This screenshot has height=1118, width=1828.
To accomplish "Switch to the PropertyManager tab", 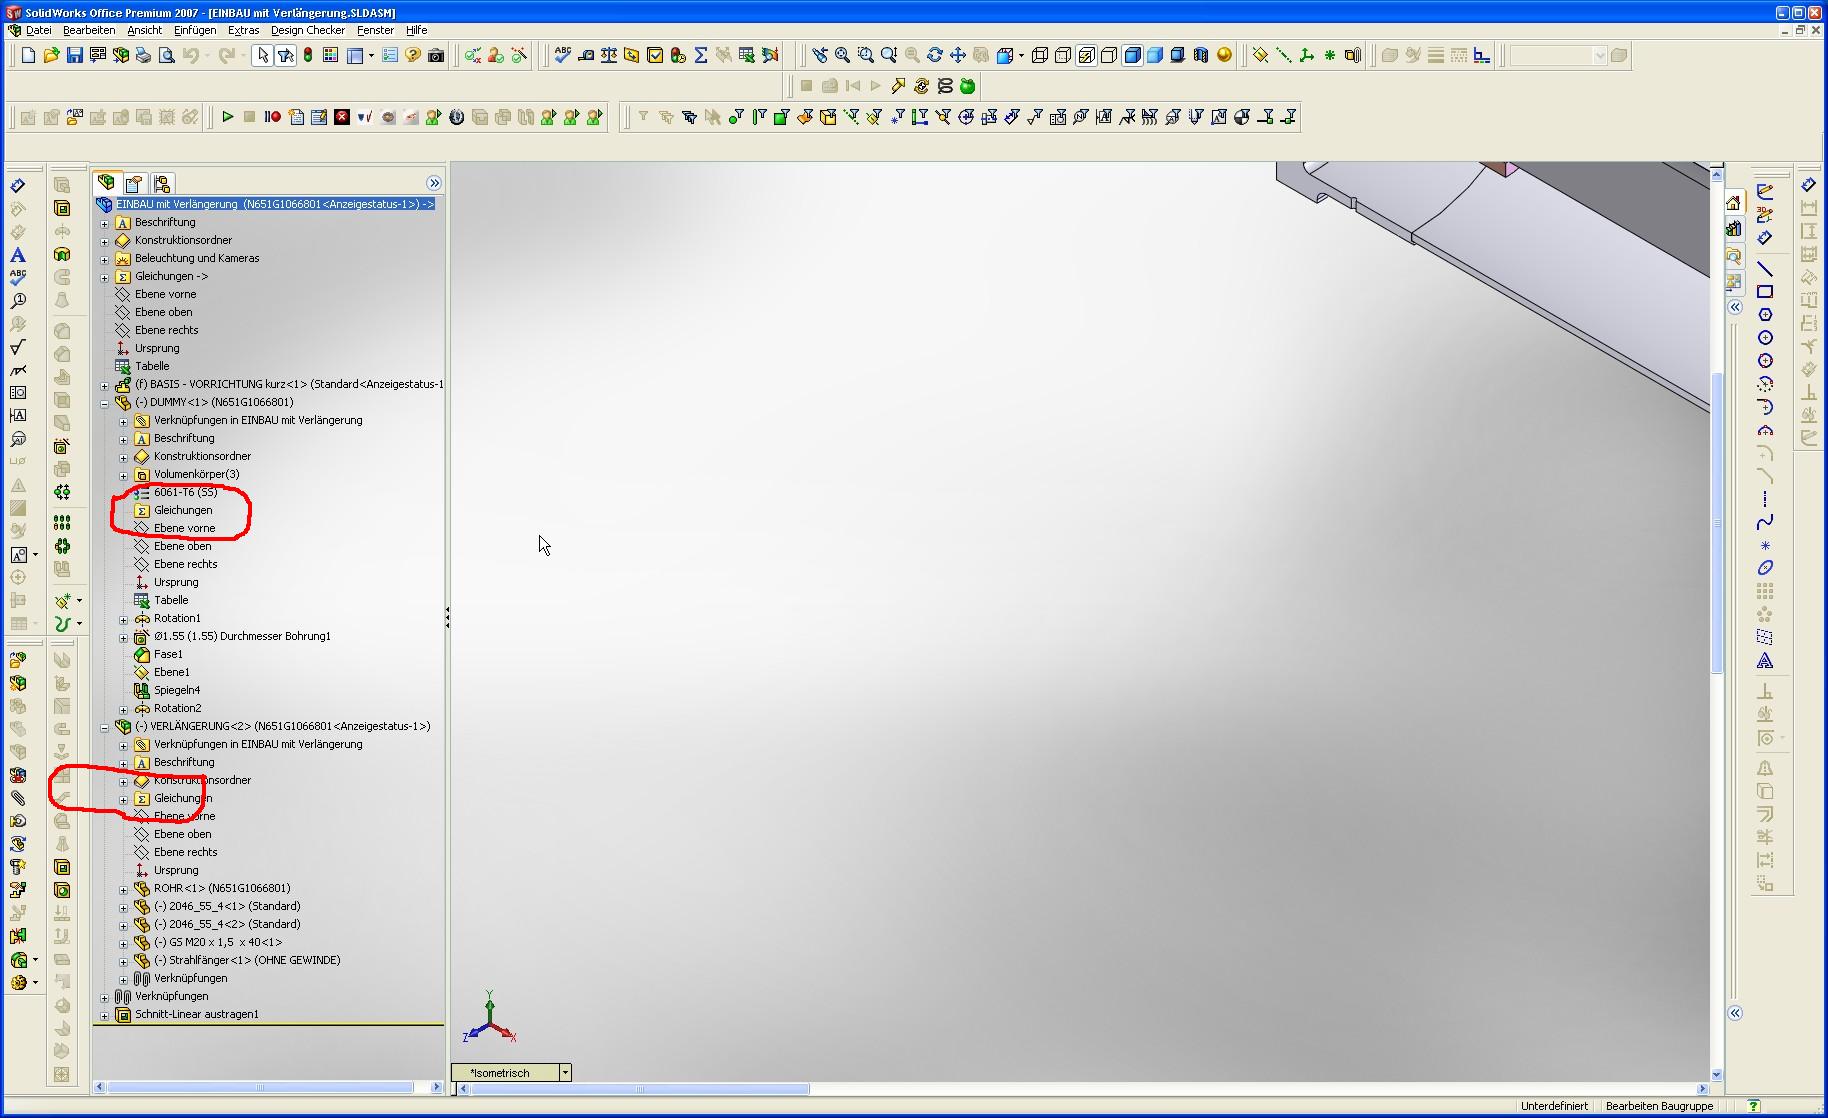I will [134, 183].
